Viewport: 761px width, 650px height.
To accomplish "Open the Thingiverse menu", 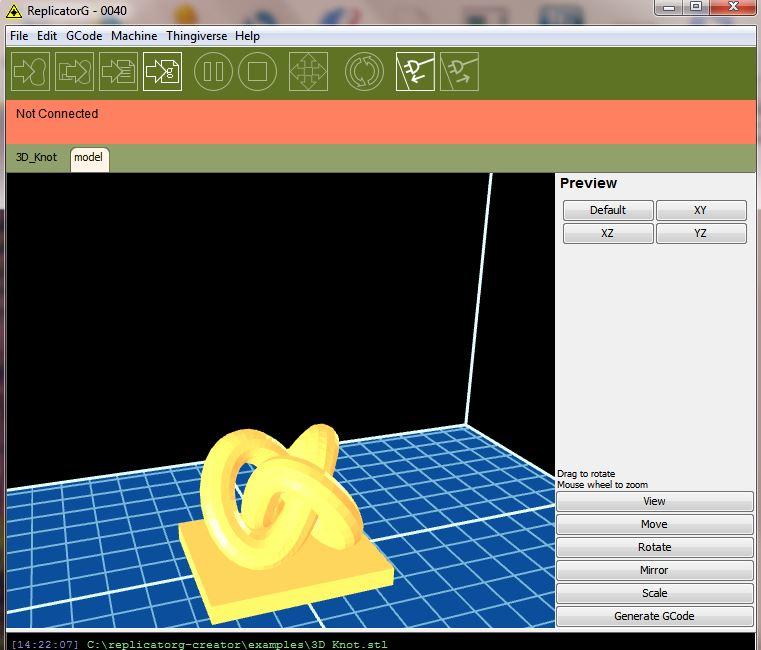I will coord(196,36).
